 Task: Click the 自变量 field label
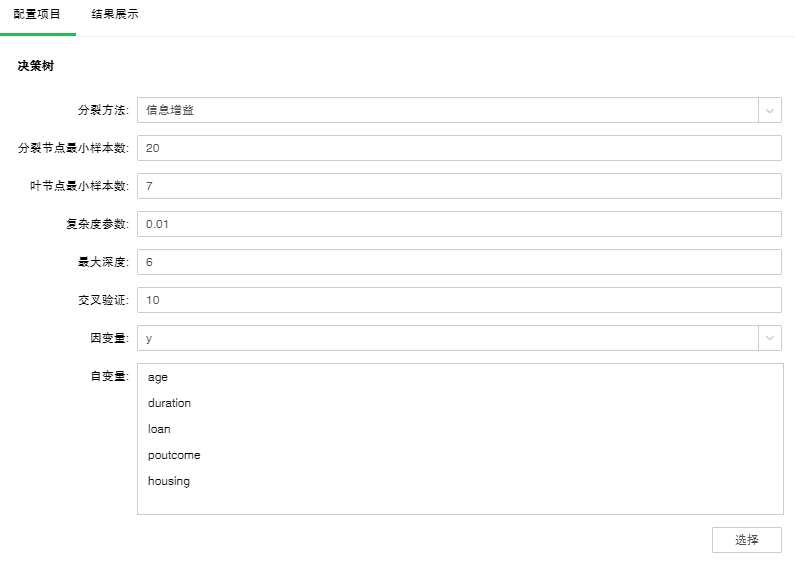[x=109, y=376]
